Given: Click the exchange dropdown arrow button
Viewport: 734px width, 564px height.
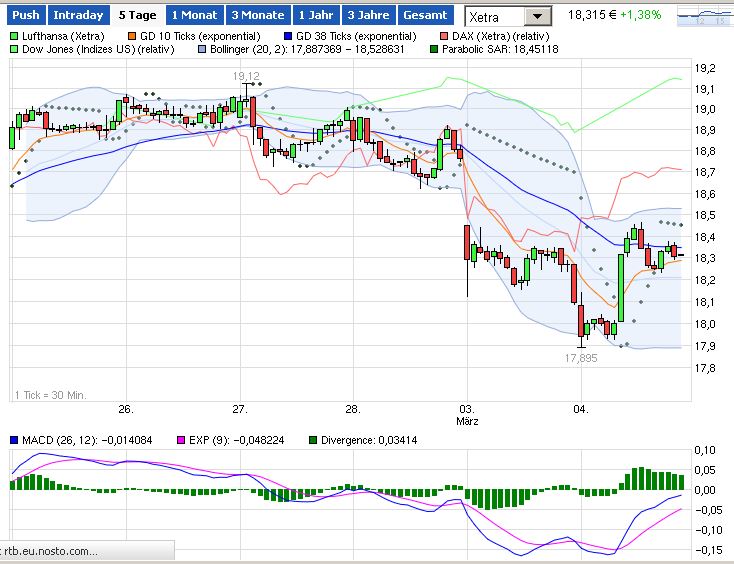Looking at the screenshot, I should point(537,17).
